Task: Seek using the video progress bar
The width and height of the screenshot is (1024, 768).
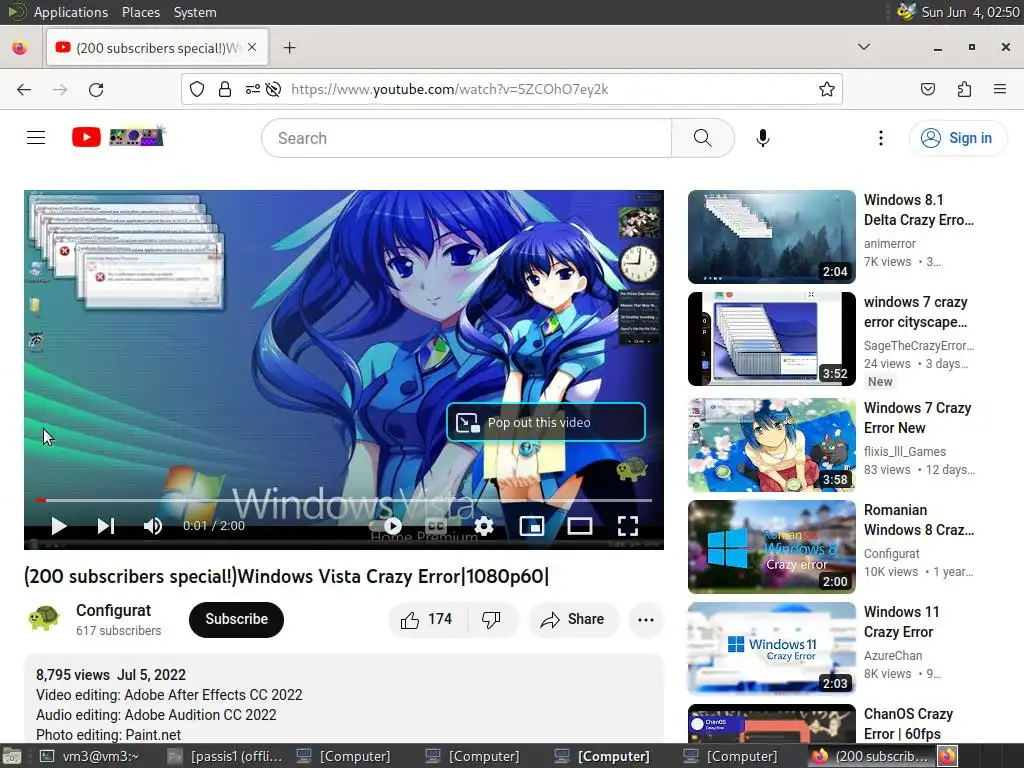Action: point(344,500)
